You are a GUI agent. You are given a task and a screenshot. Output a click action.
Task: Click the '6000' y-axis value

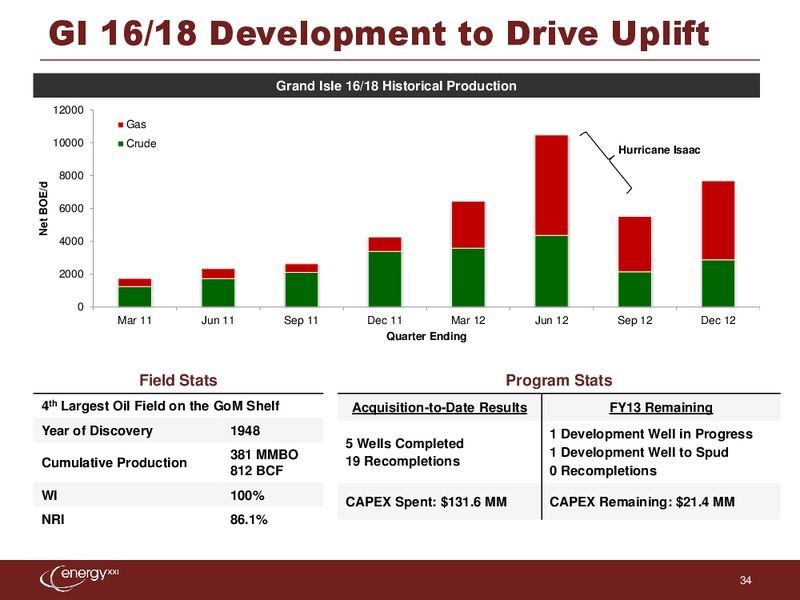pos(71,209)
